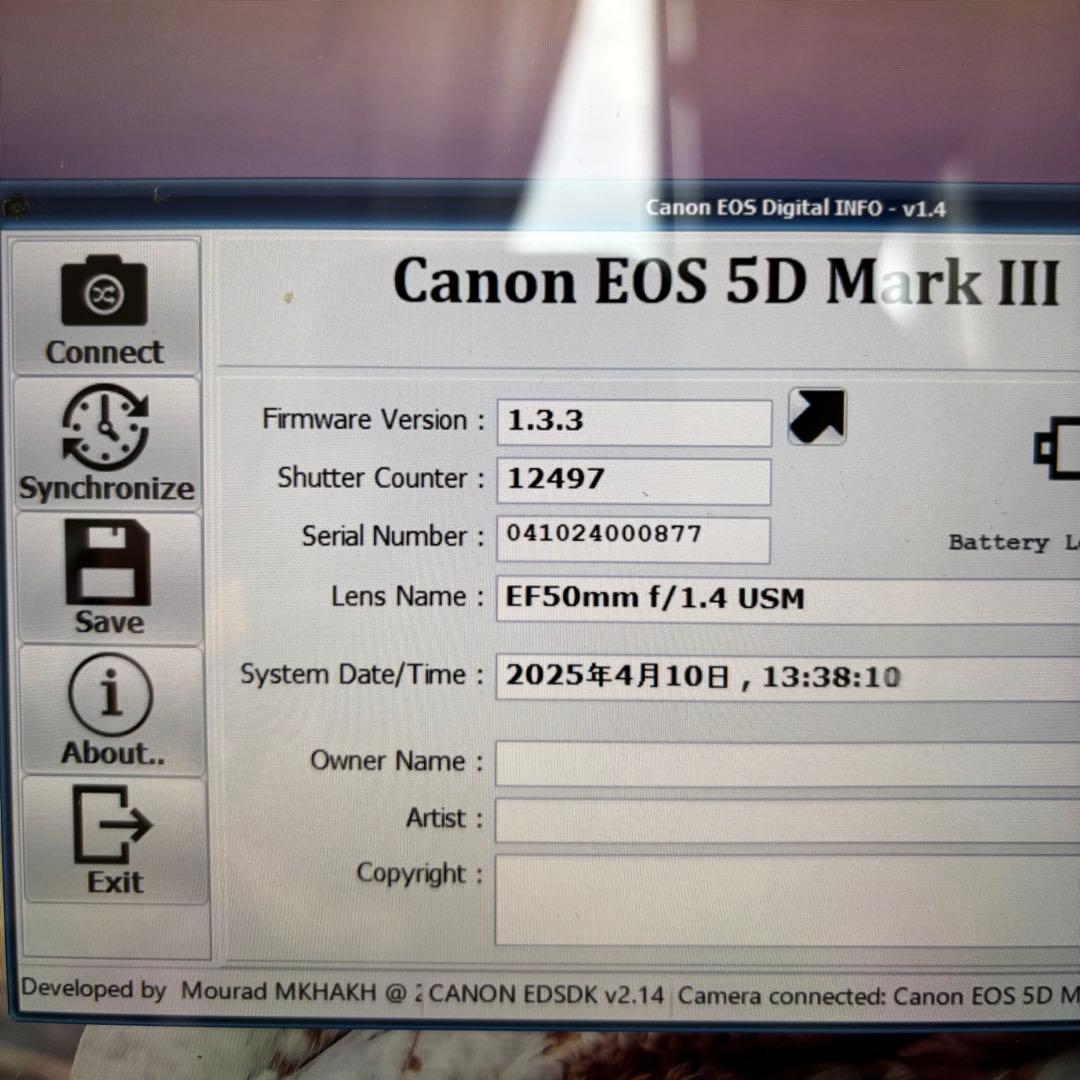This screenshot has height=1080, width=1080.
Task: Click the Connect camera icon
Action: [103, 295]
